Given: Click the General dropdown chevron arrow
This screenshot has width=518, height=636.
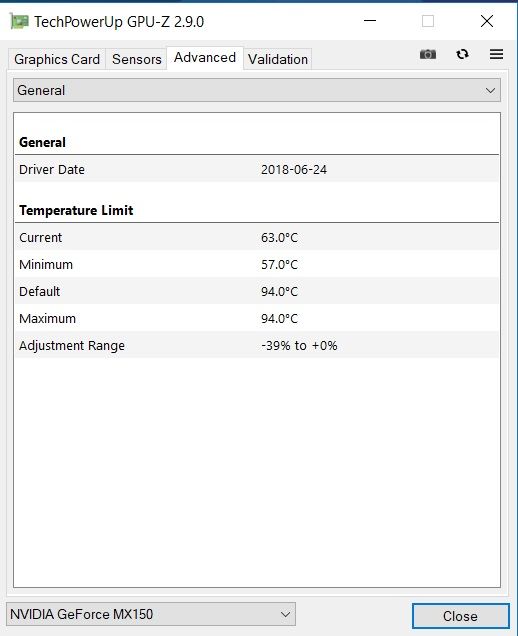Looking at the screenshot, I should pyautogui.click(x=490, y=90).
